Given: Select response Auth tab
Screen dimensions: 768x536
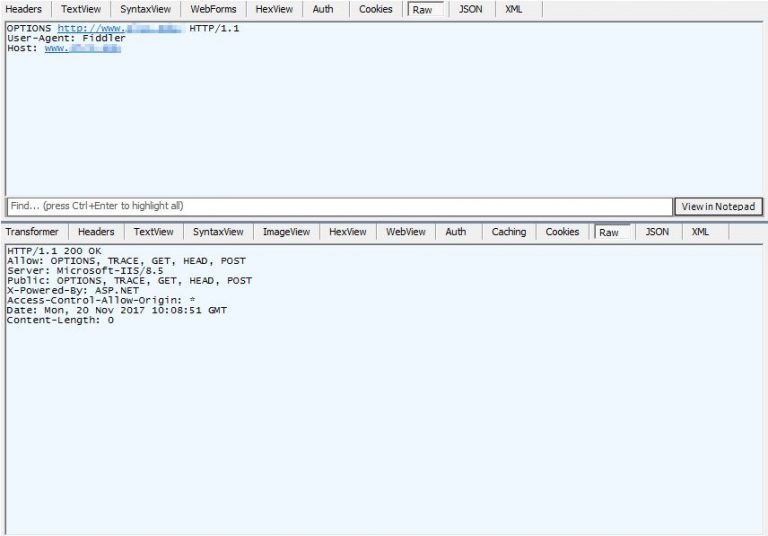Looking at the screenshot, I should (456, 232).
